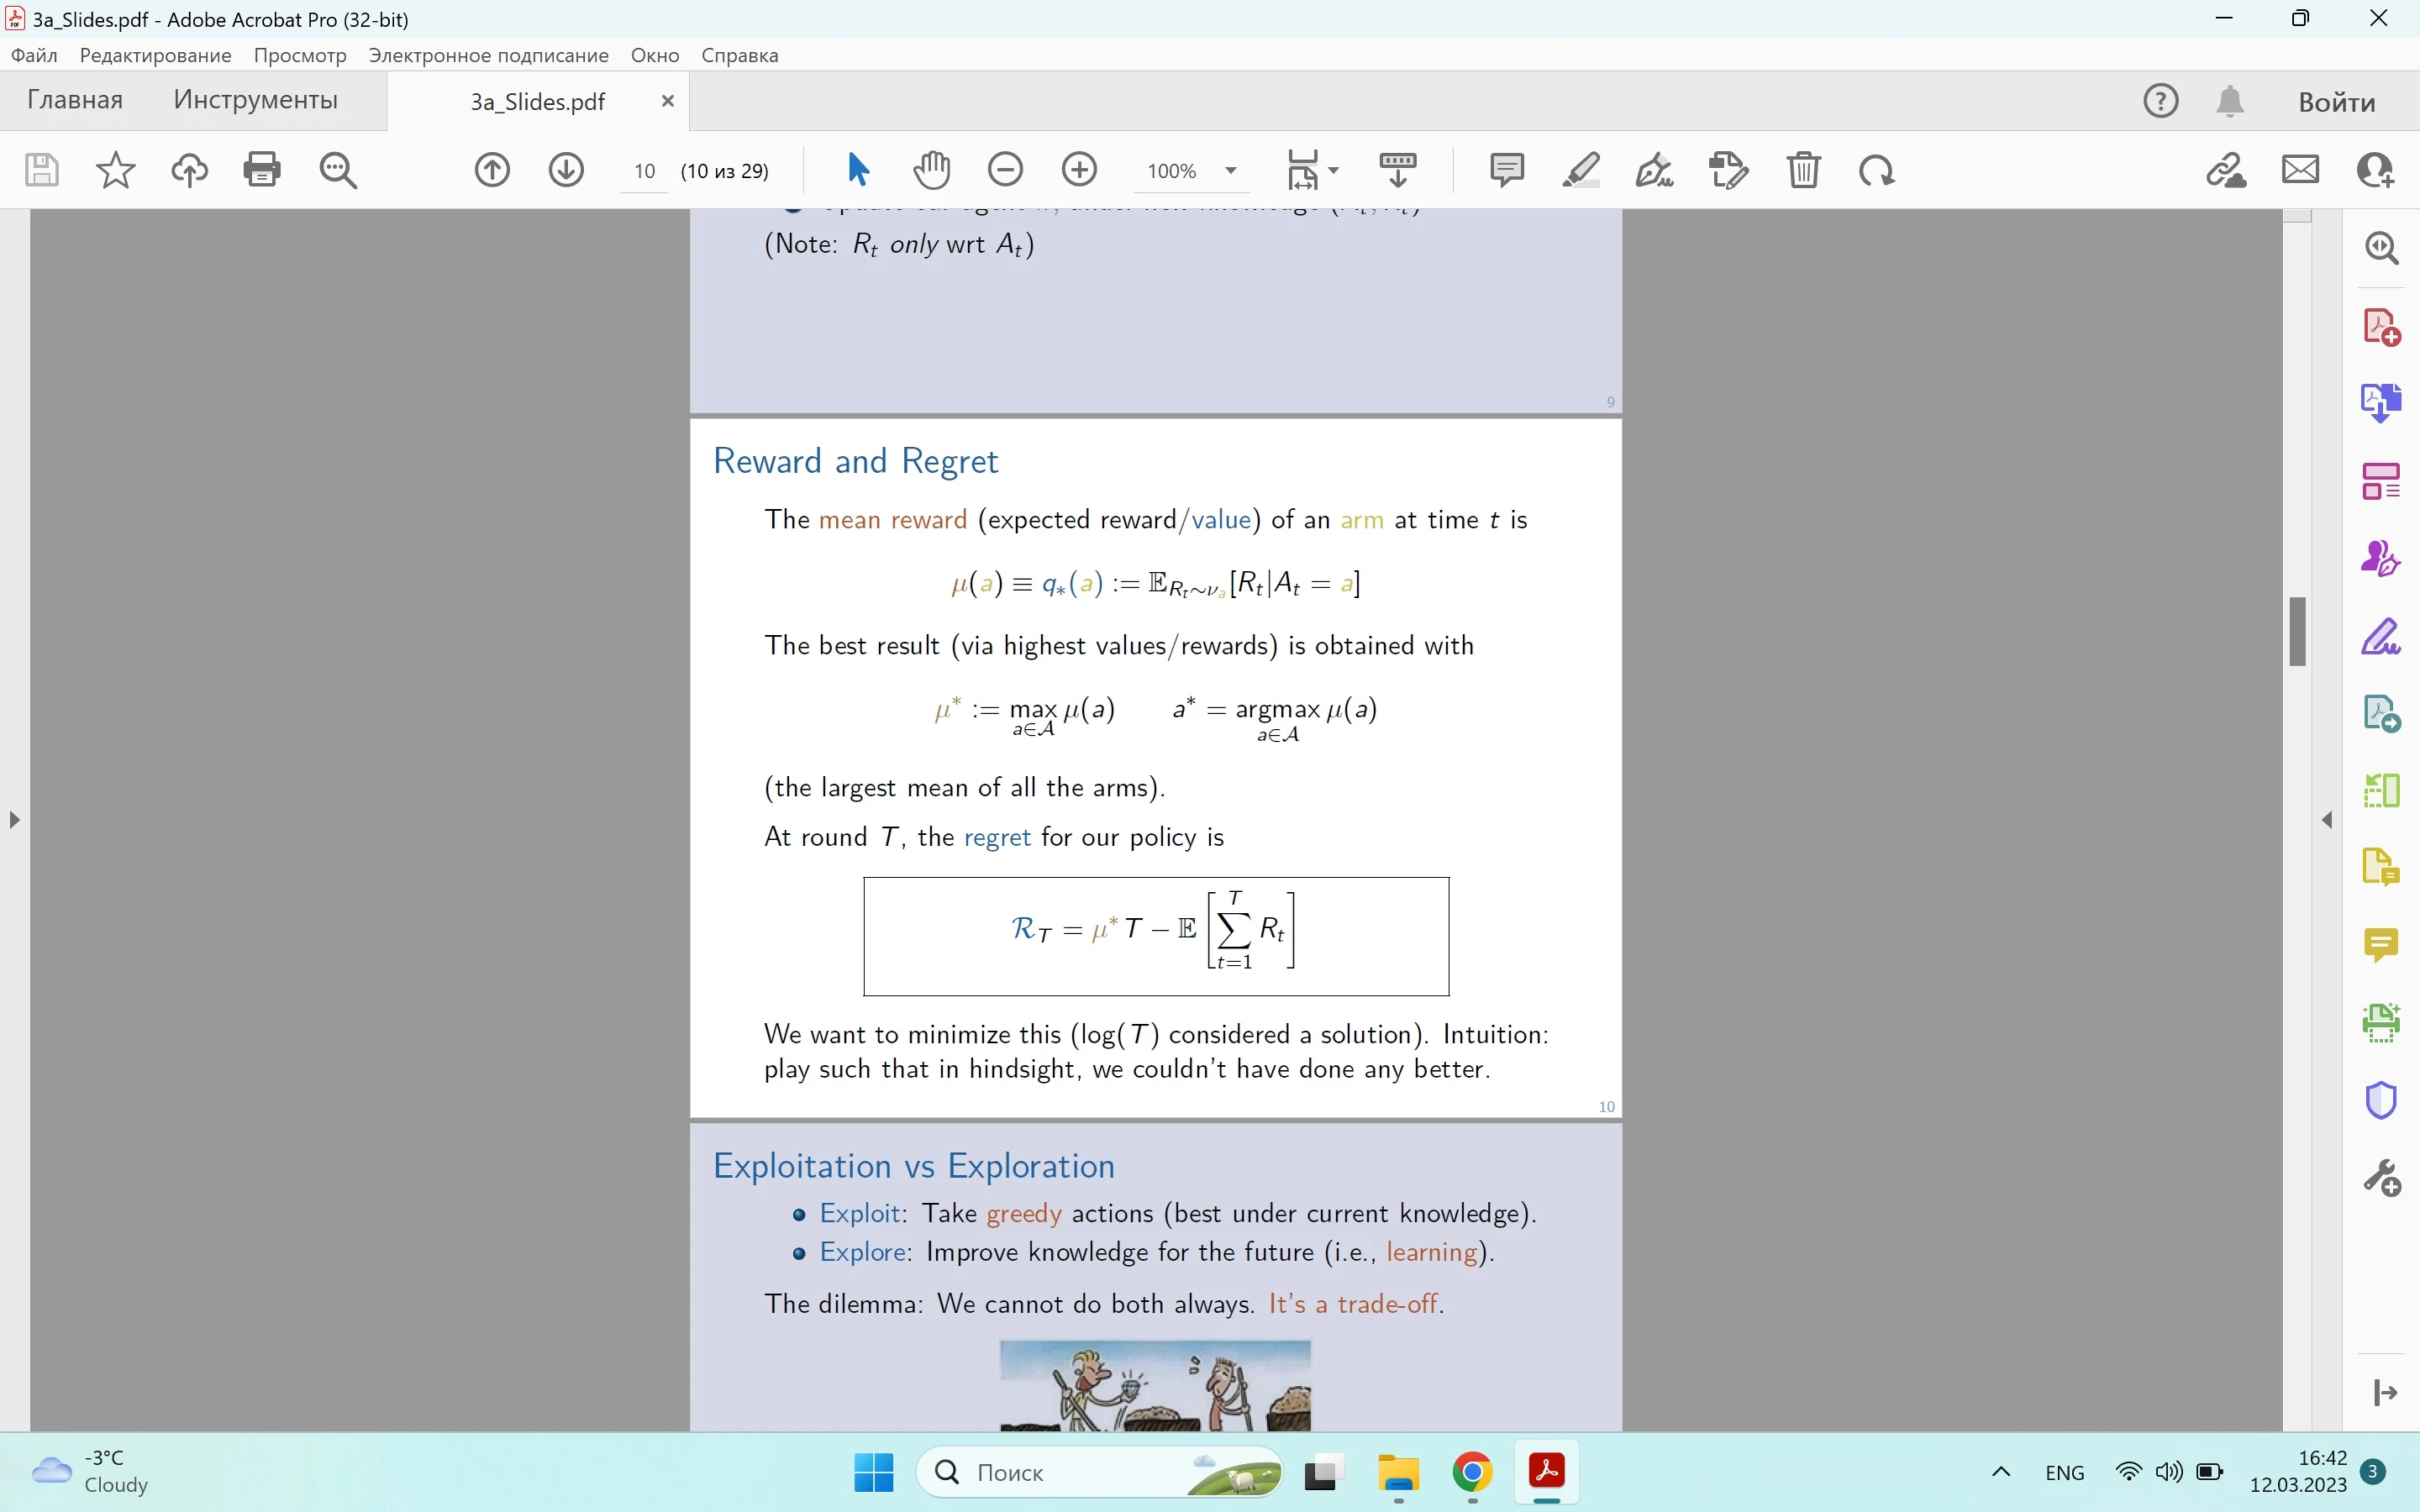Click the page number input field
The width and height of the screenshot is (2420, 1512).
coord(644,171)
